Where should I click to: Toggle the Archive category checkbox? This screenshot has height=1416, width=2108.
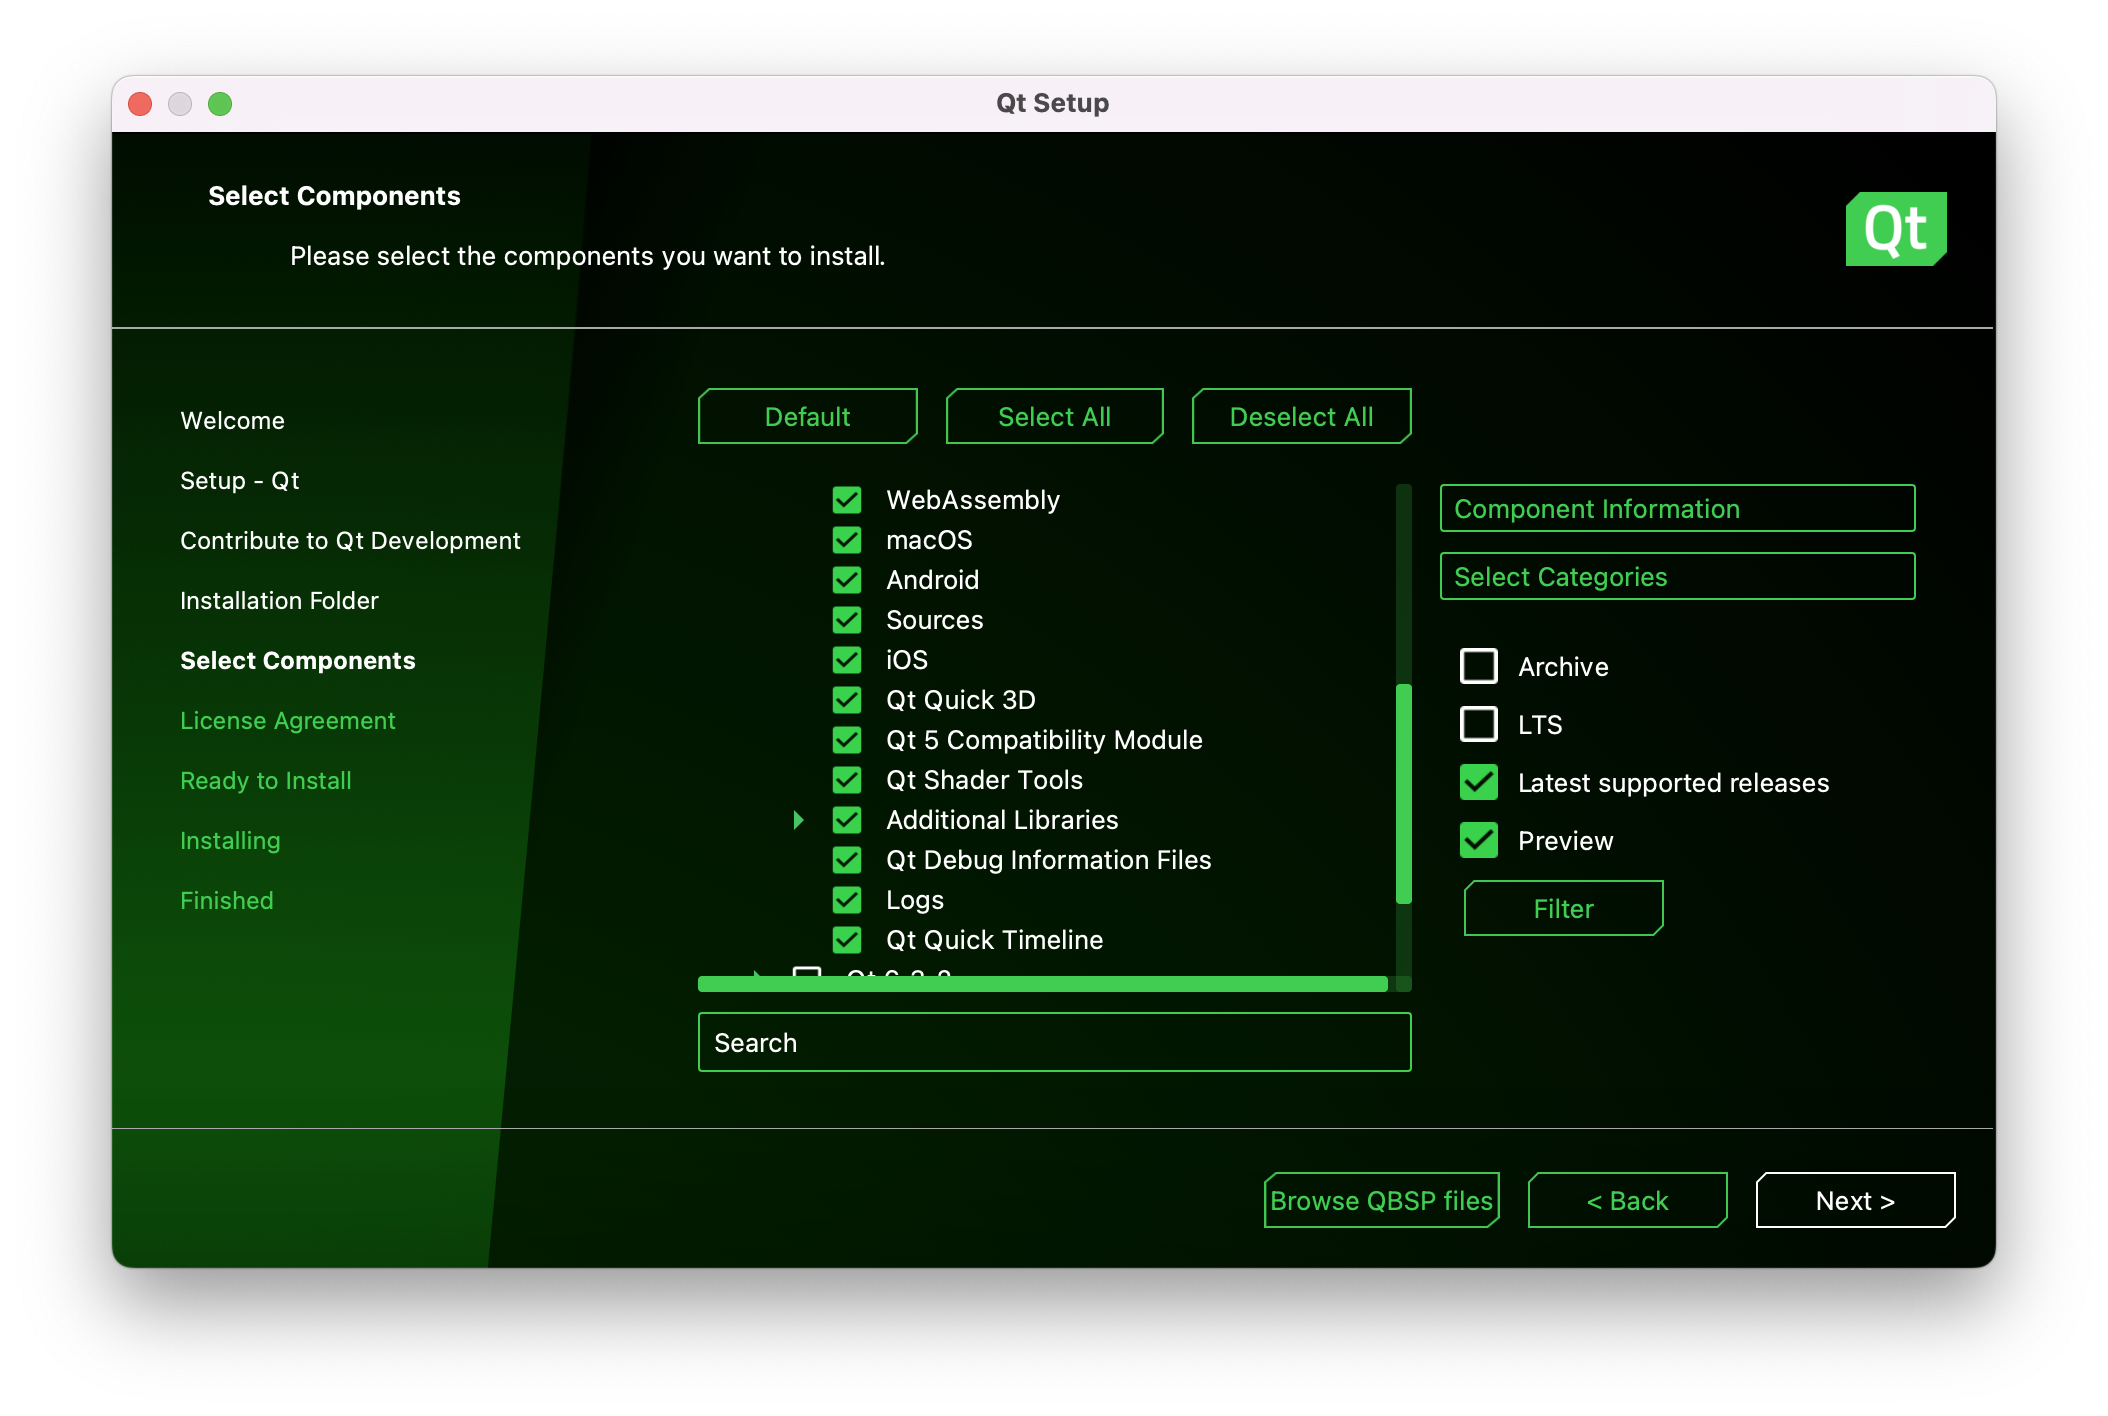1478,666
